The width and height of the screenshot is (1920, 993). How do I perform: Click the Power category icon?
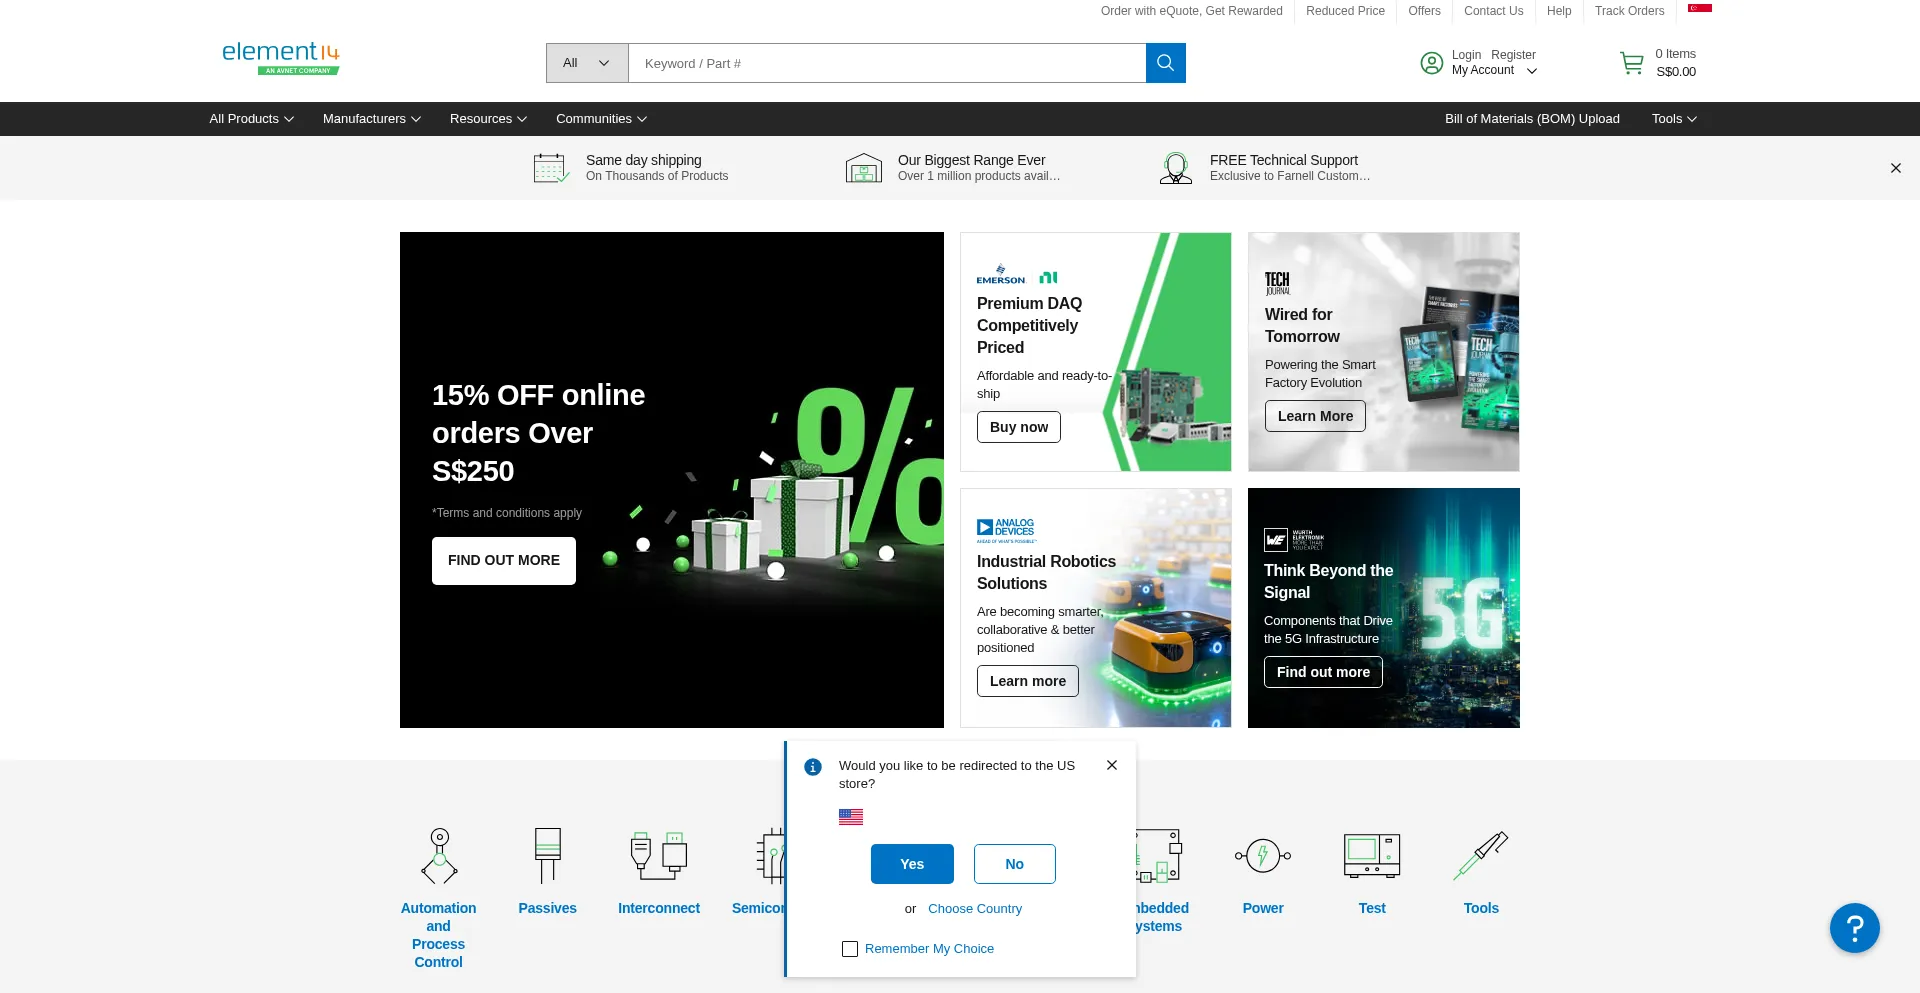1262,855
